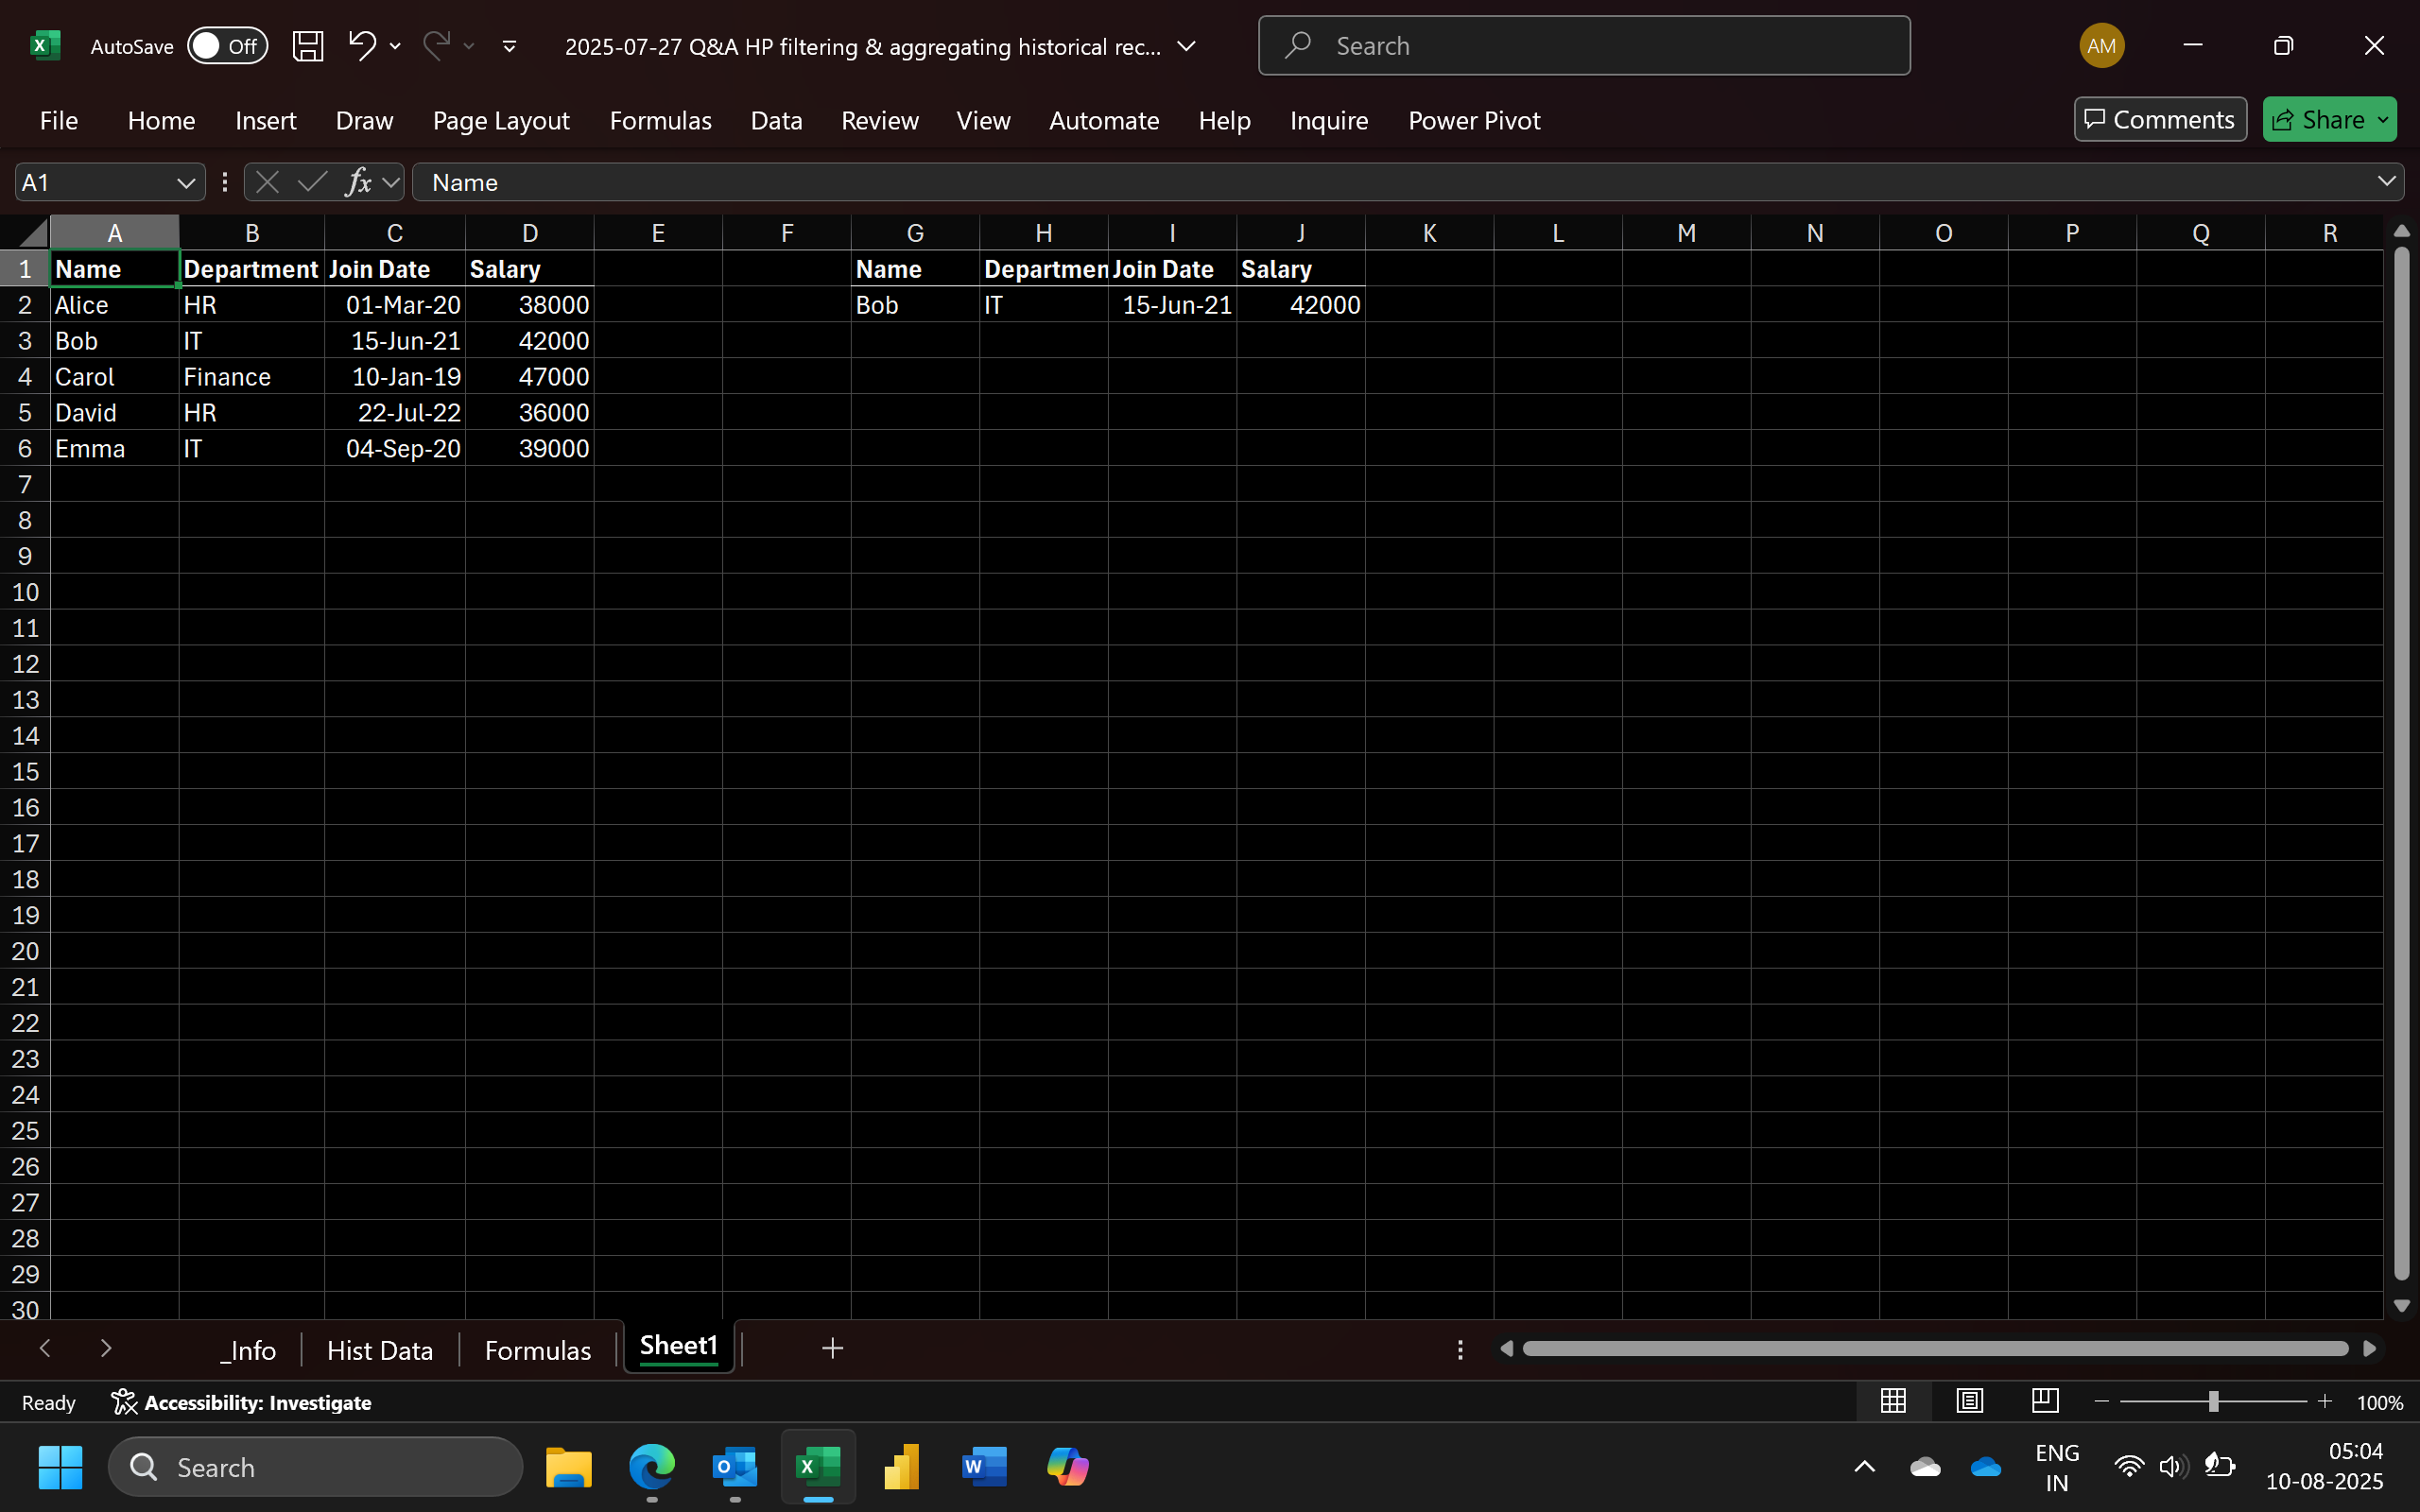The width and height of the screenshot is (2420, 1512).
Task: Open the Formulas ribbon tab
Action: pos(660,120)
